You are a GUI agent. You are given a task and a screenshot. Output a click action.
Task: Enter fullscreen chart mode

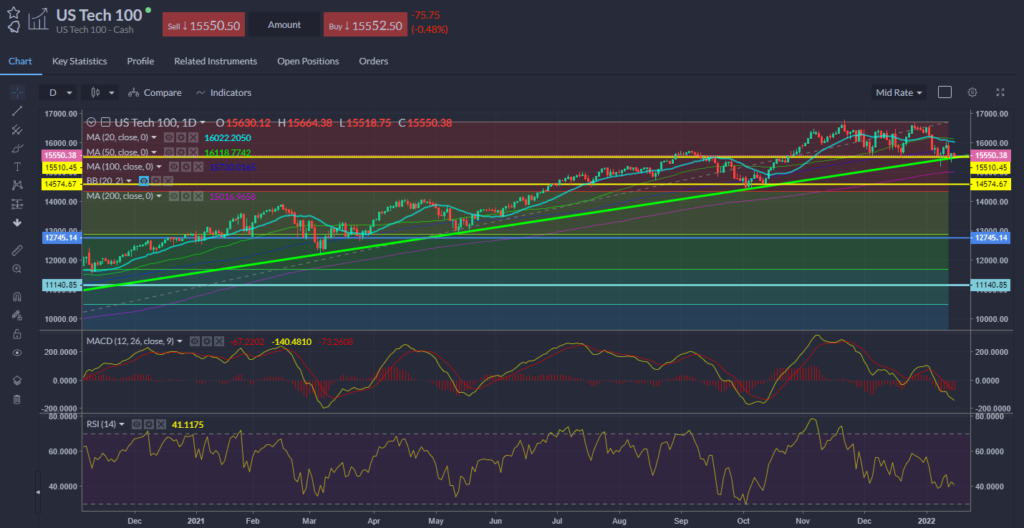click(999, 92)
